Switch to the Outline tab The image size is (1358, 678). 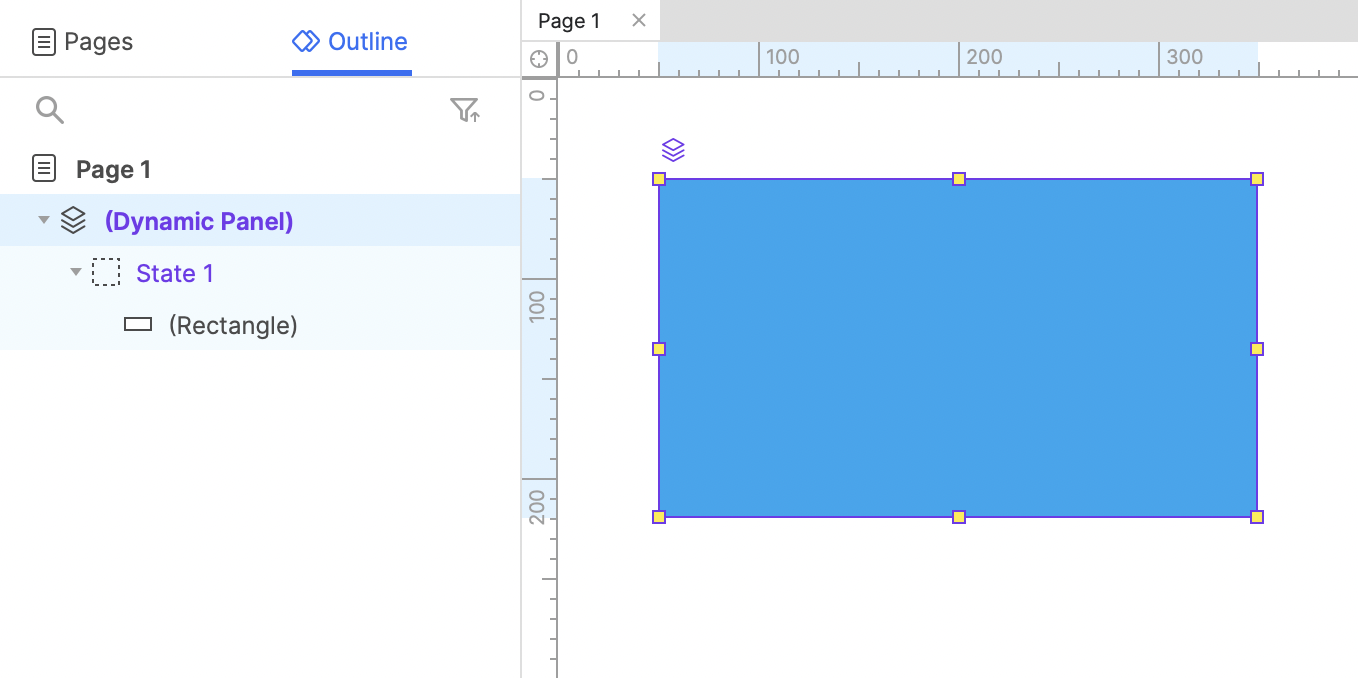click(350, 42)
